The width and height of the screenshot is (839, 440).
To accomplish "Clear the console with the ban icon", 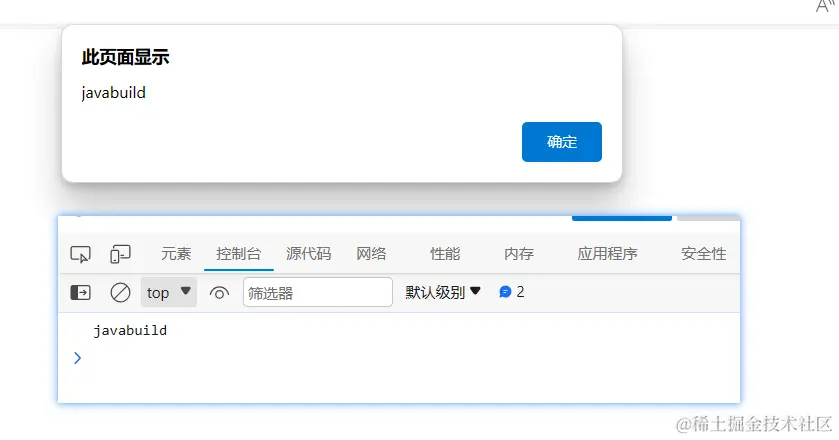I will 120,293.
